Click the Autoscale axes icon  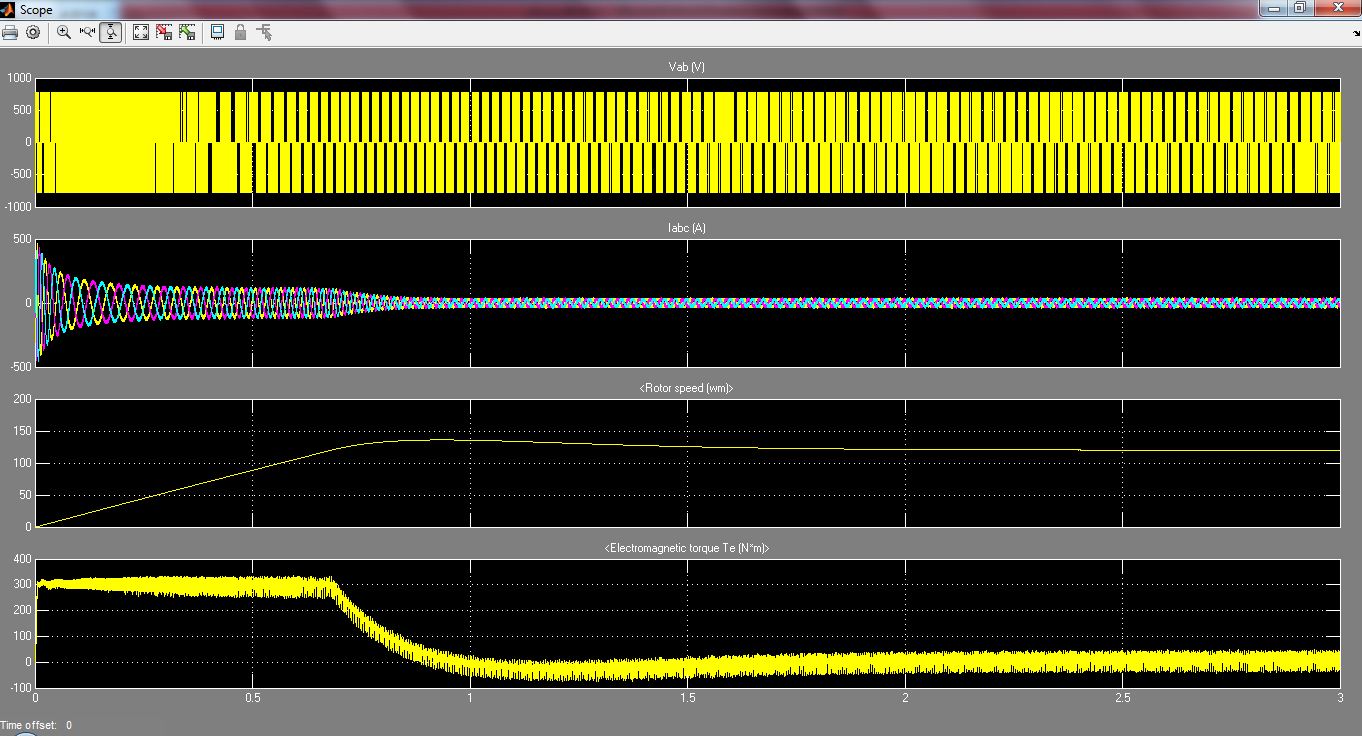pyautogui.click(x=141, y=32)
